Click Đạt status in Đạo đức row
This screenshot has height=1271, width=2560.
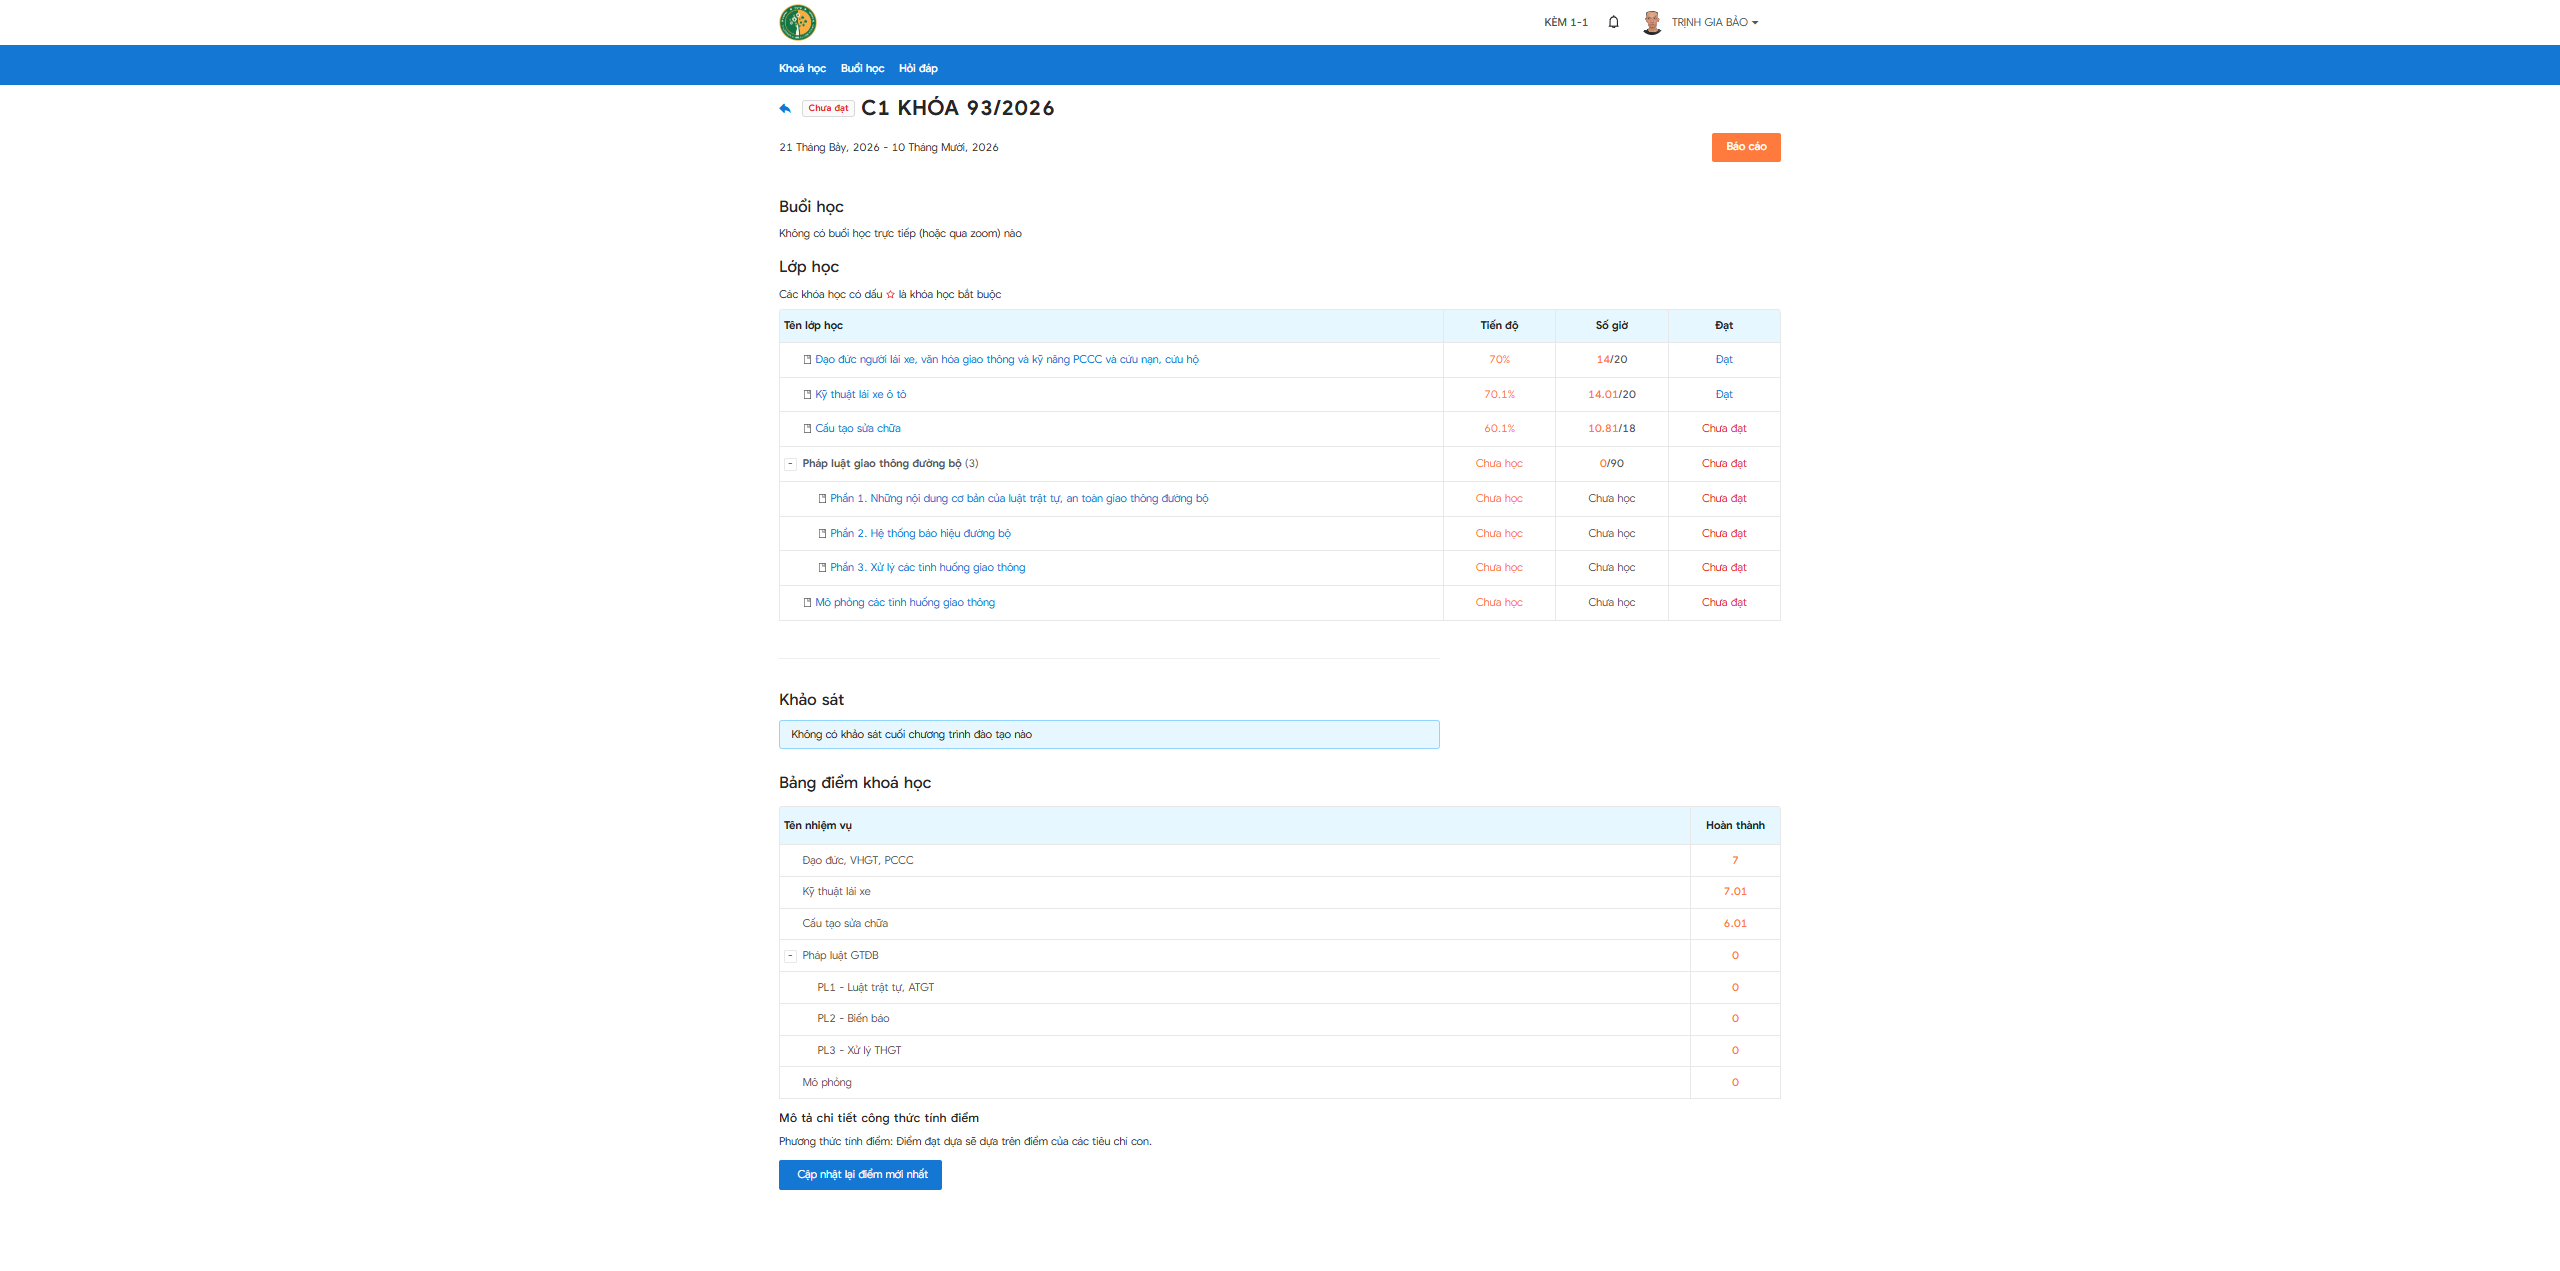pyautogui.click(x=1724, y=360)
